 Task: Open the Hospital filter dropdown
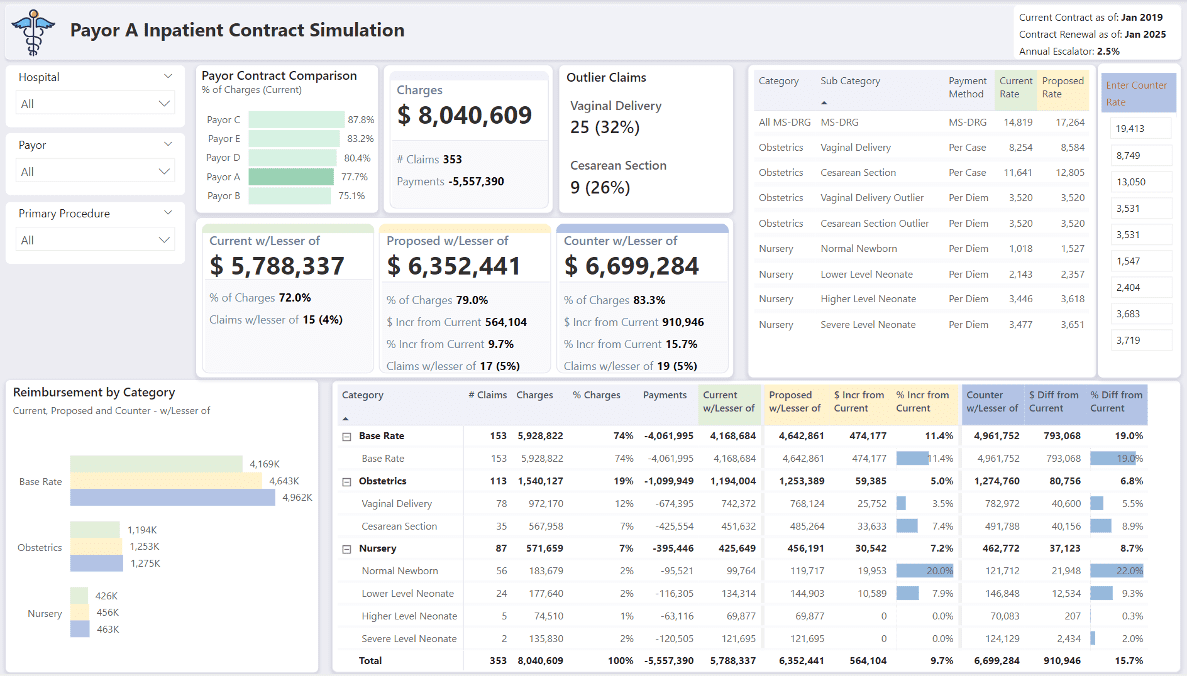click(x=96, y=104)
